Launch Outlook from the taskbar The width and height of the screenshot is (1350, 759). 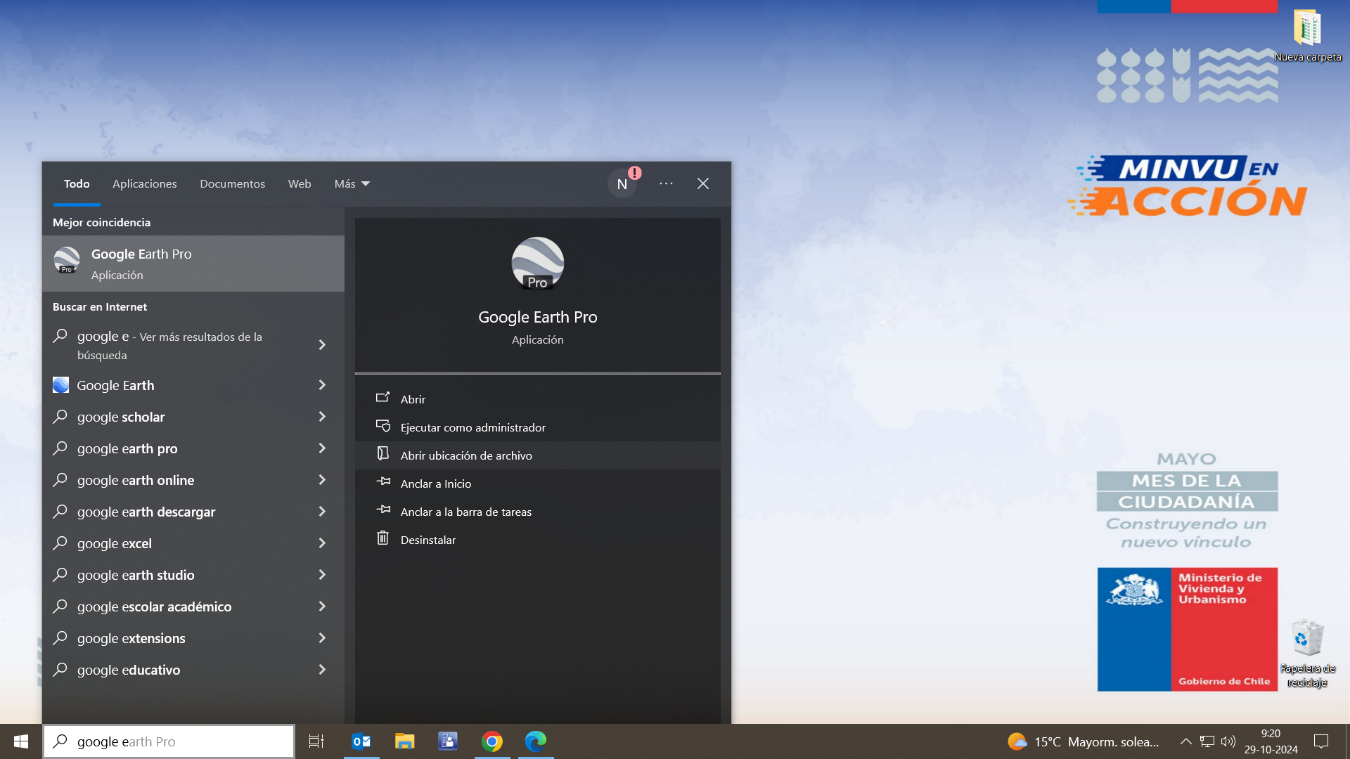pos(361,741)
